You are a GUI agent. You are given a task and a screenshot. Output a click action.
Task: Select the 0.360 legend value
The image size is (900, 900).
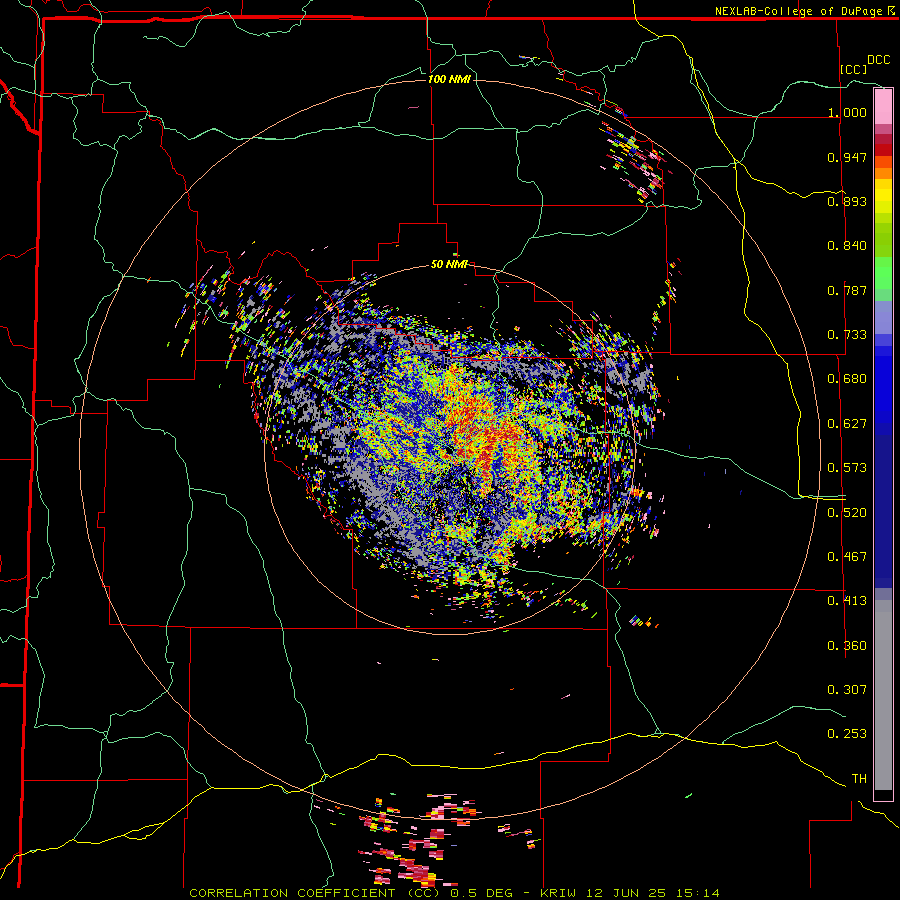tap(847, 646)
